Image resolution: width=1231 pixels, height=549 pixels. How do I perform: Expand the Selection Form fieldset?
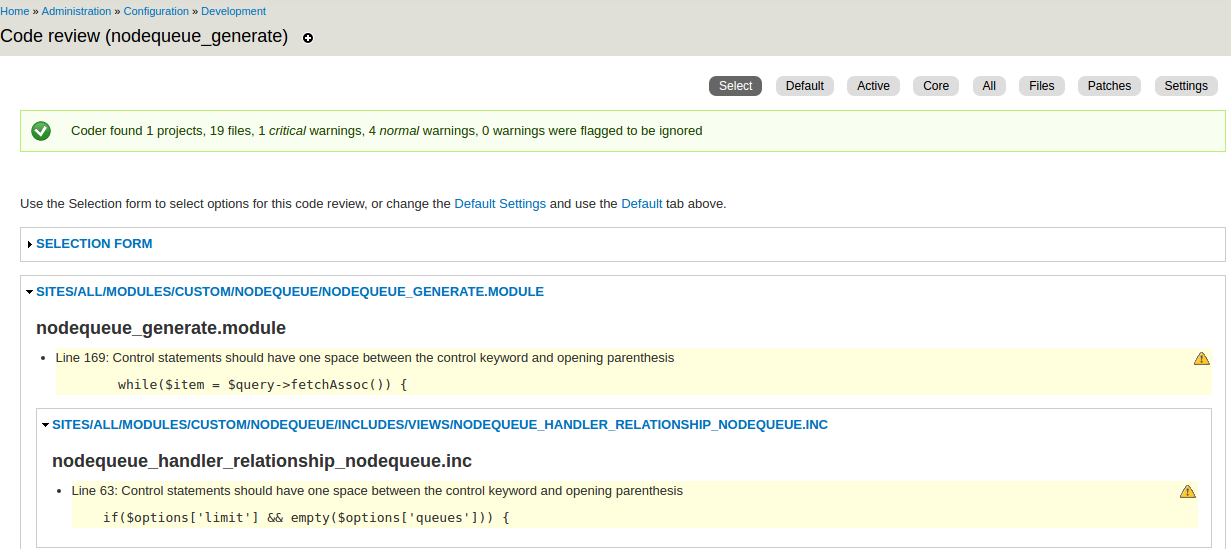[94, 244]
